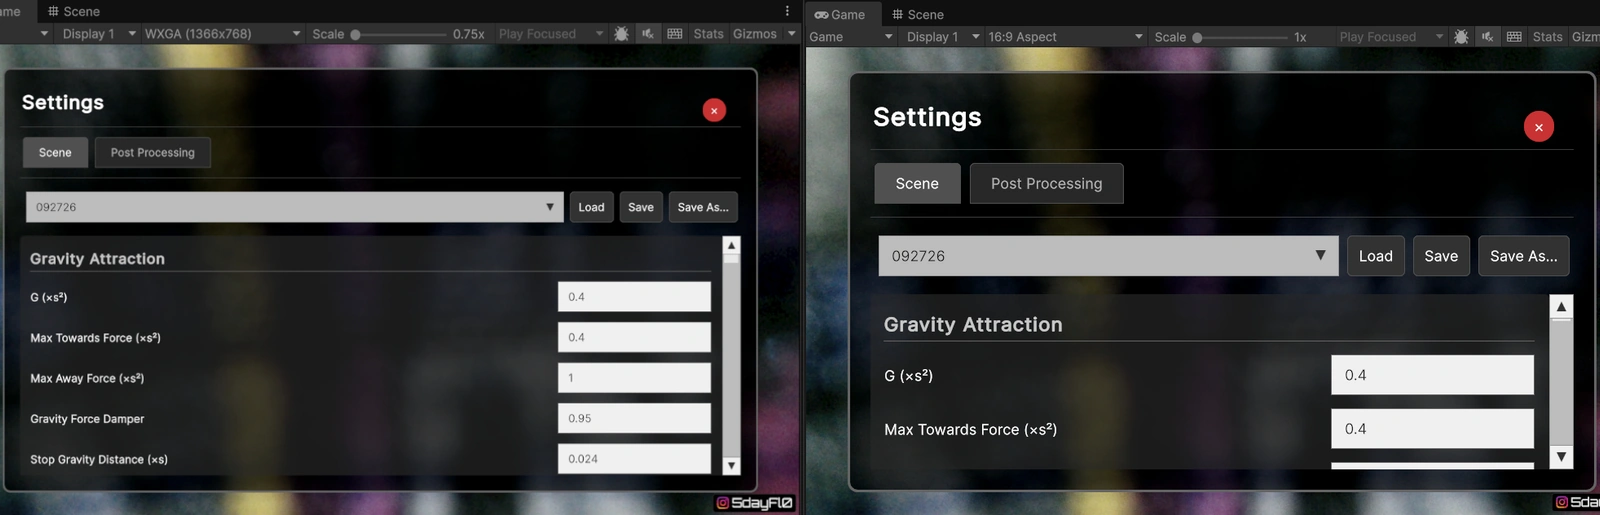Toggle keyboard shortcuts icon in right Game view
The width and height of the screenshot is (1600, 515).
(1514, 37)
